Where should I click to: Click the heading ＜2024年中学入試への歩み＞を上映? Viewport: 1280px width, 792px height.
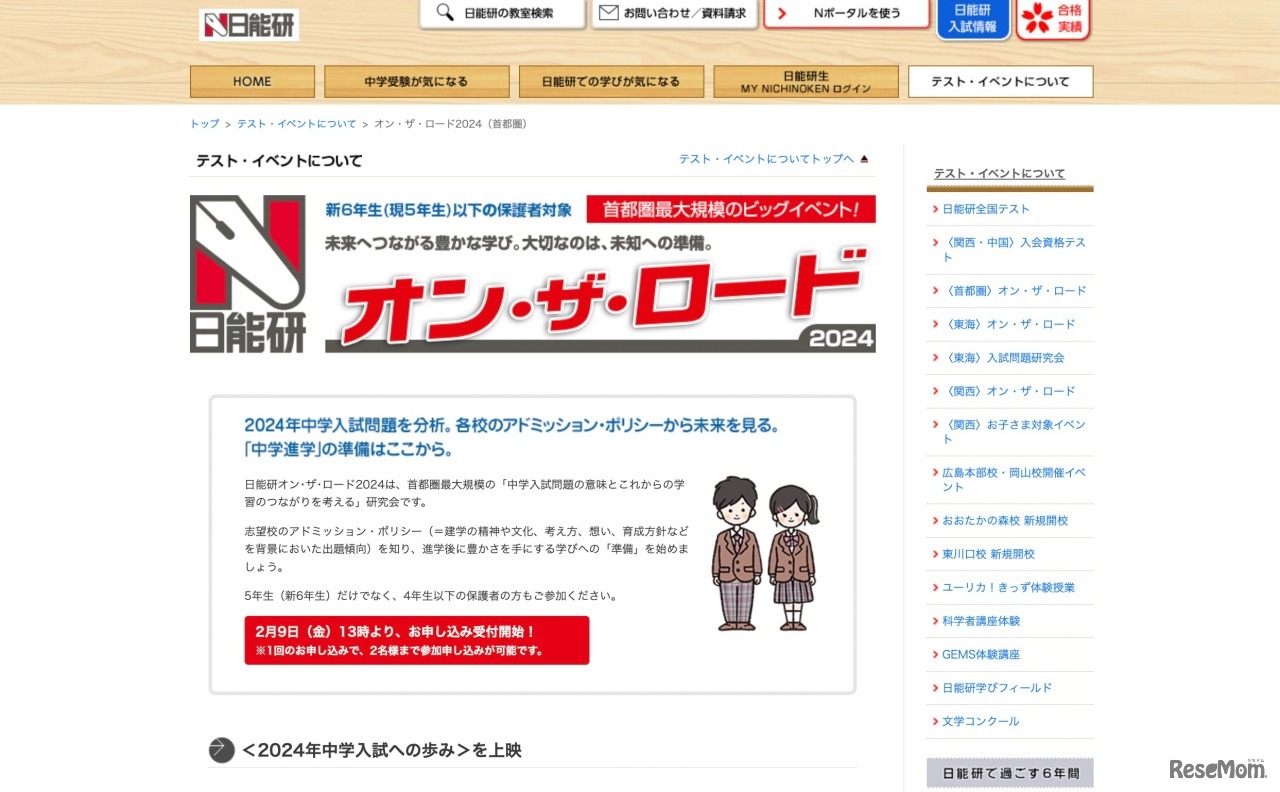pyautogui.click(x=382, y=750)
